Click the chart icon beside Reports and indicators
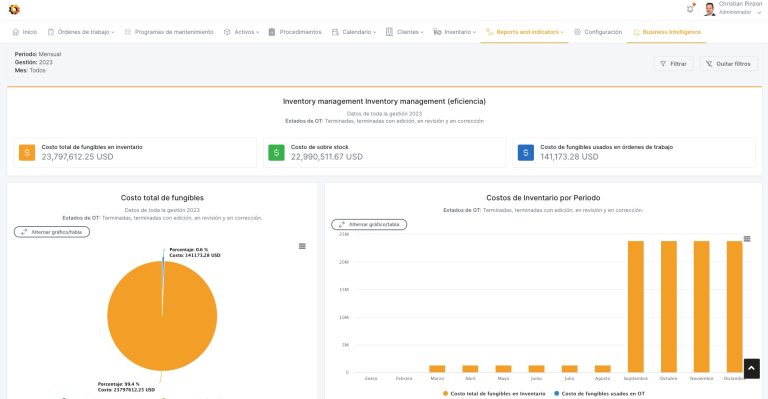Image resolution: width=768 pixels, height=399 pixels. (489, 32)
